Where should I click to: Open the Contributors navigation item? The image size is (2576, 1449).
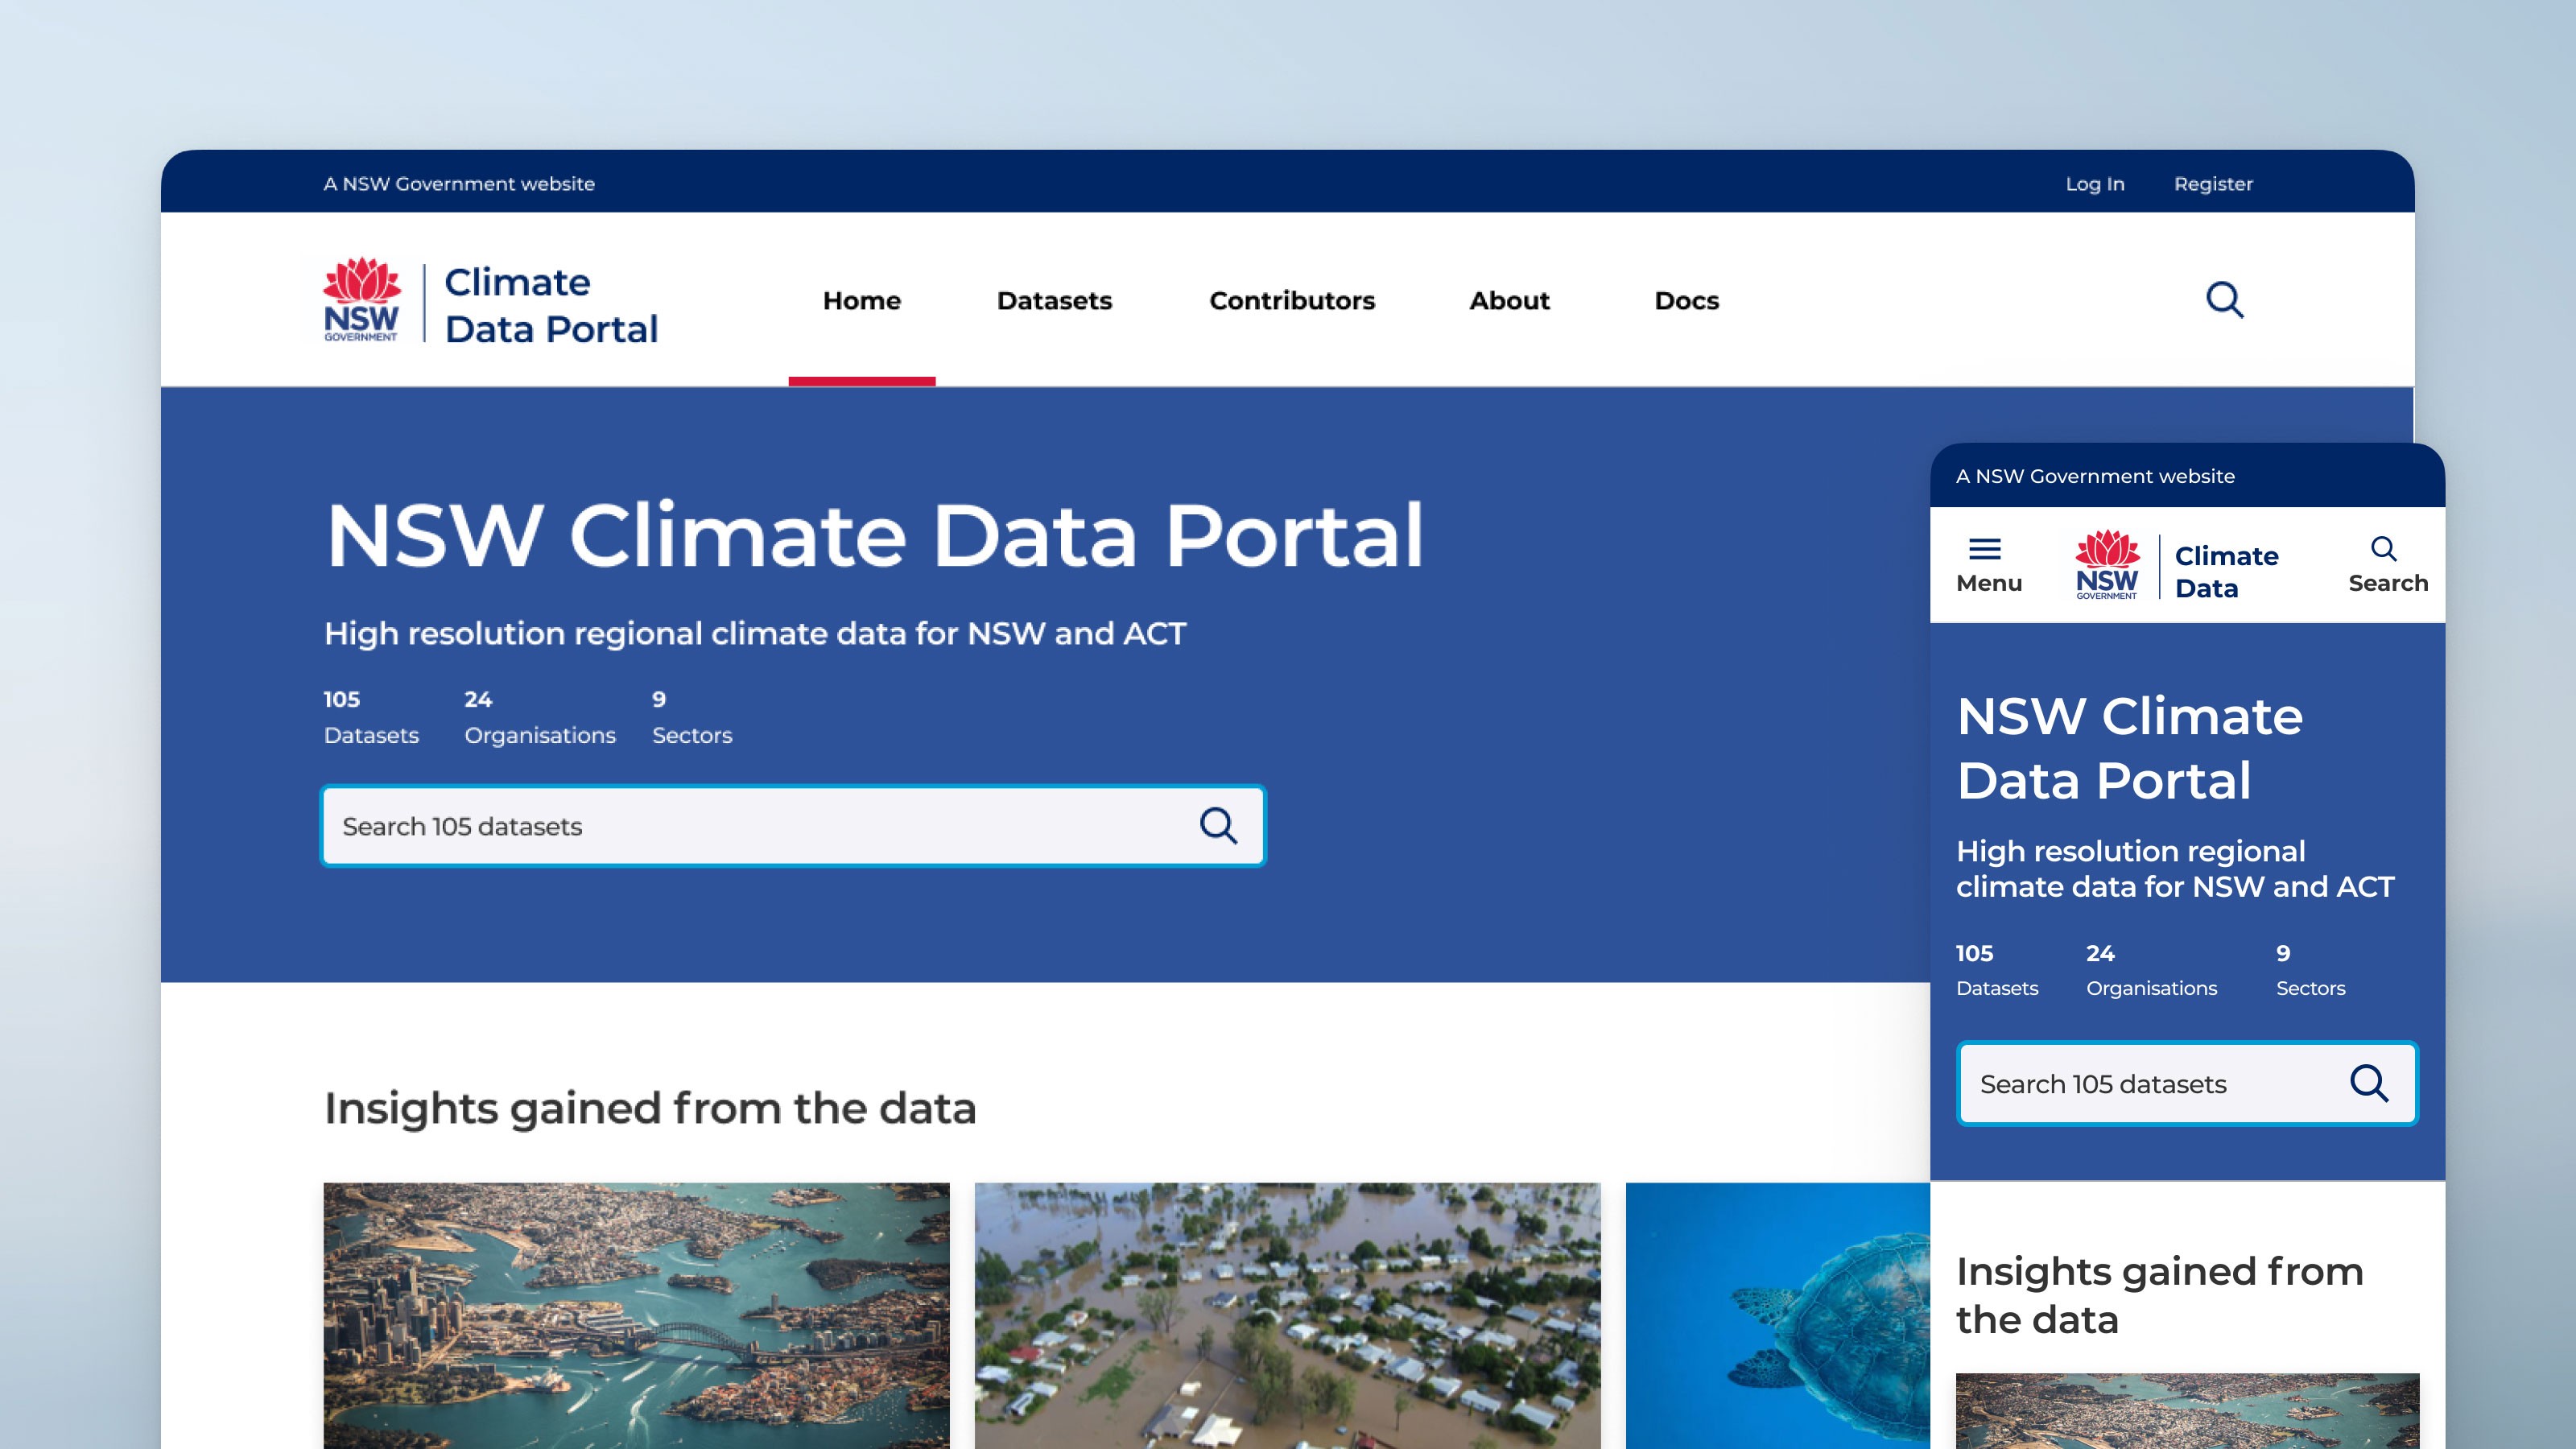point(1292,300)
